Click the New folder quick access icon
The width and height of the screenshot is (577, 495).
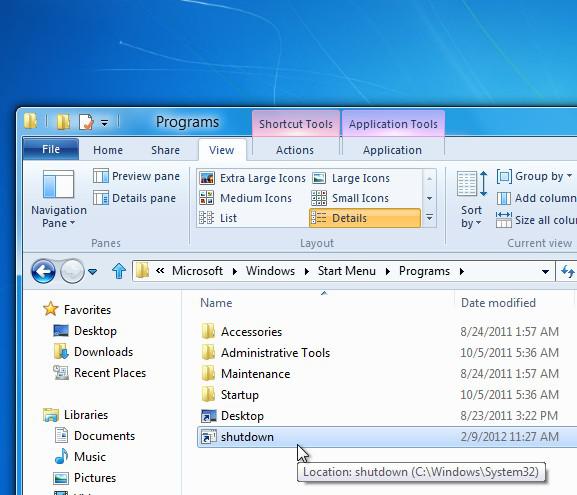coord(63,122)
